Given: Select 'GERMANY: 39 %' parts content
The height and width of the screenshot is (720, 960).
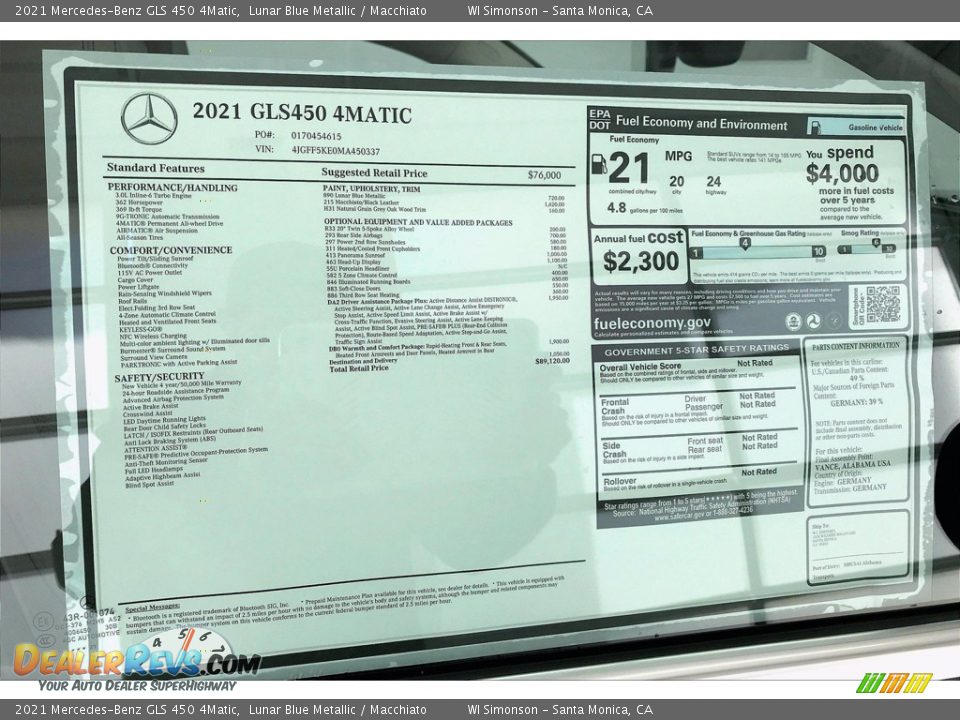Looking at the screenshot, I should pyautogui.click(x=857, y=402).
